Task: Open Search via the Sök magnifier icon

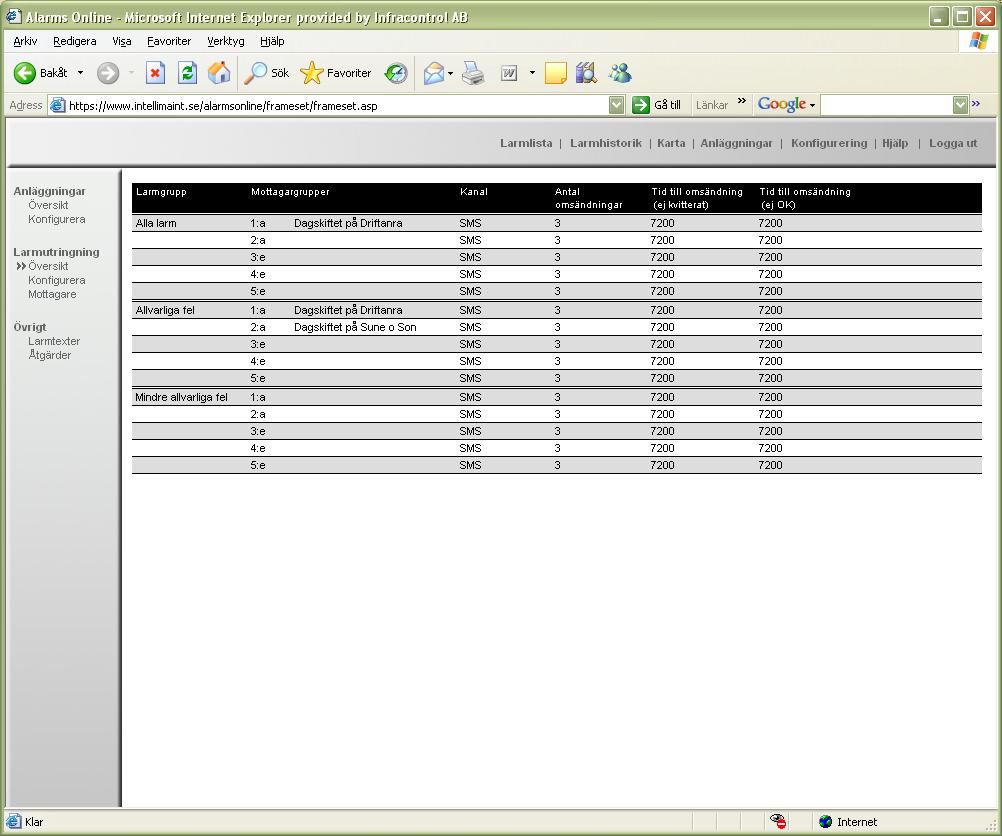Action: (256, 73)
